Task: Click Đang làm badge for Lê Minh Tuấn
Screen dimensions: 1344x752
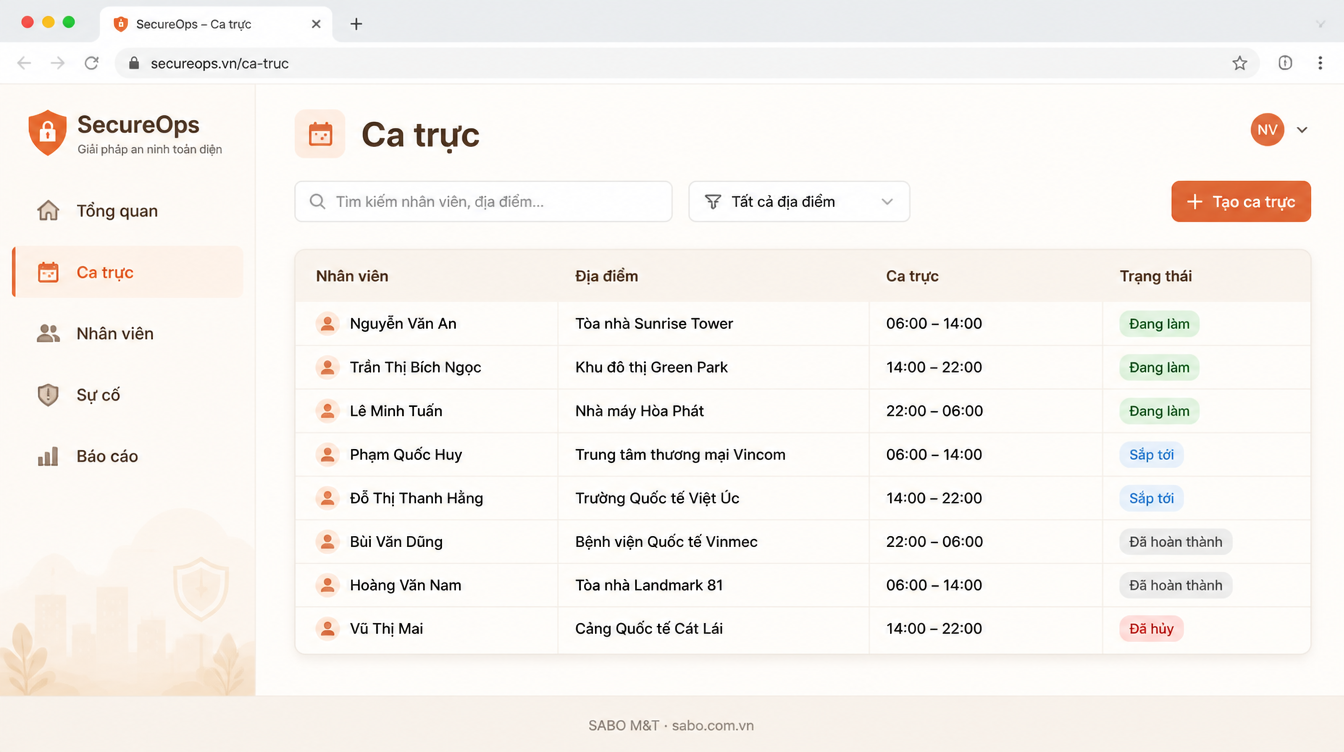Action: pos(1160,411)
